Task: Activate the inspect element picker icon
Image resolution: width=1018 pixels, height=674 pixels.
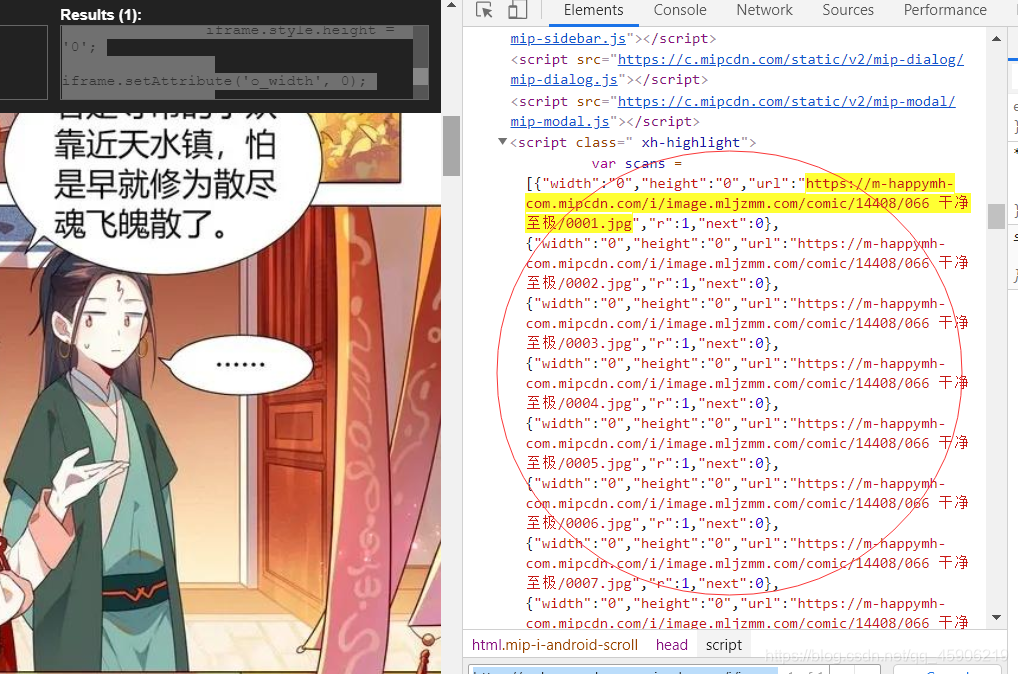Action: 484,10
